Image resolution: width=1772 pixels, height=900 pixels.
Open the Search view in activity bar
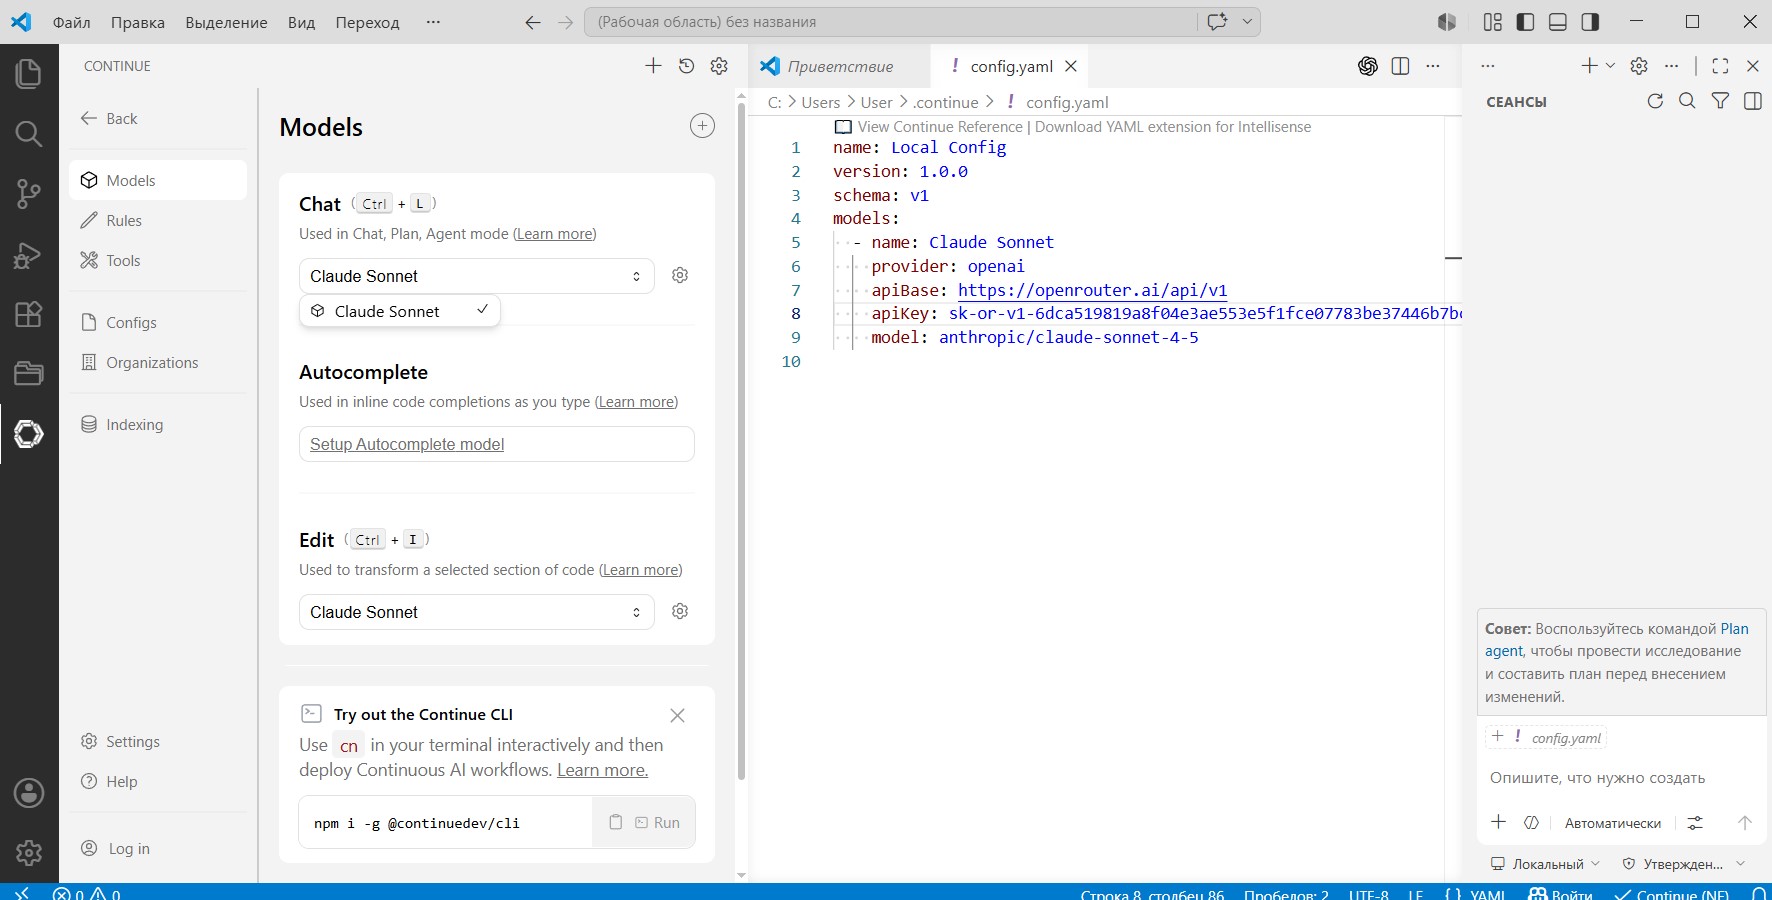point(29,134)
